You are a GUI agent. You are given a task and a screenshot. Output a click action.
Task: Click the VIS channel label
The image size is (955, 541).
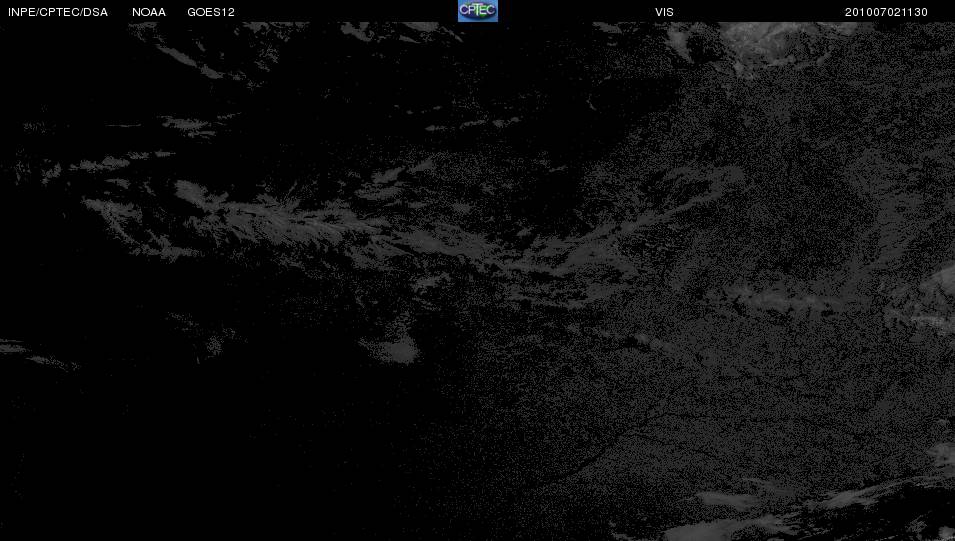point(664,12)
